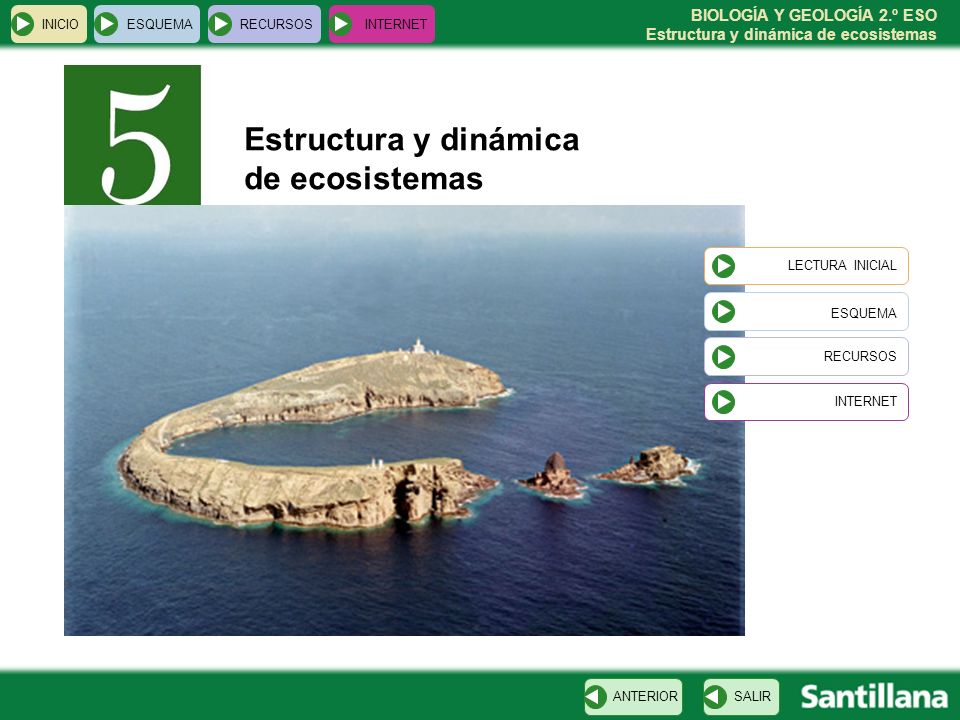This screenshot has height=720, width=960.
Task: Click the arrow icon on the pink INTERNET button
Action: [x=341, y=24]
